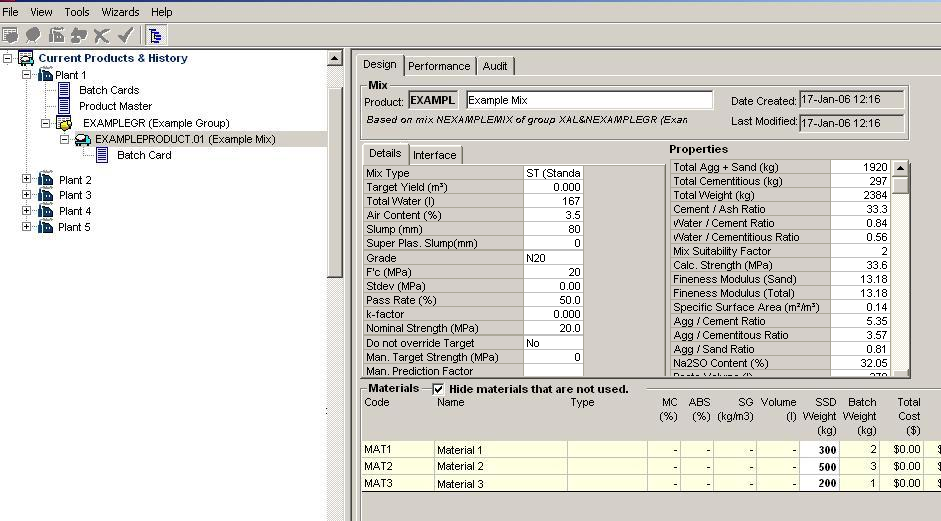Viewport: 941px width, 521px height.
Task: Click the Plant 1 factory icon
Action: tap(45, 75)
